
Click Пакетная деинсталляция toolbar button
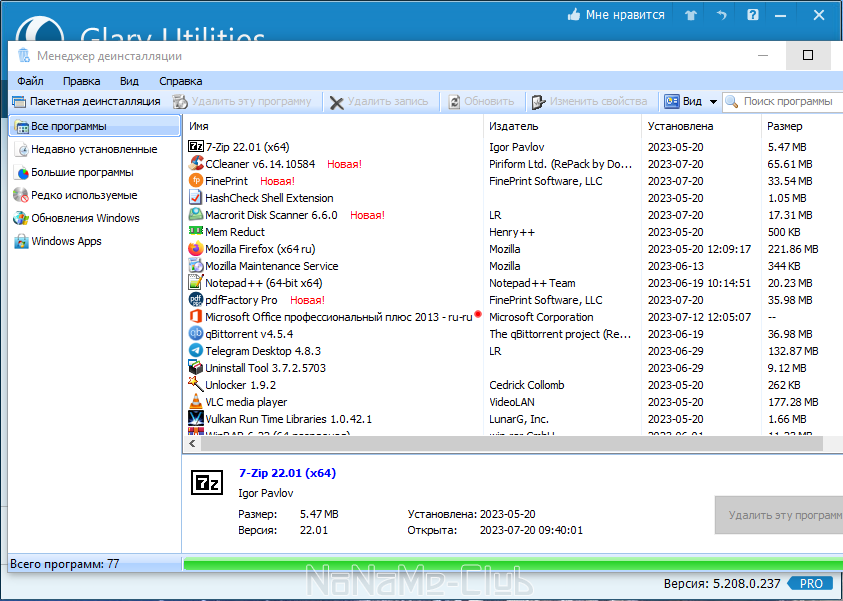[86, 101]
